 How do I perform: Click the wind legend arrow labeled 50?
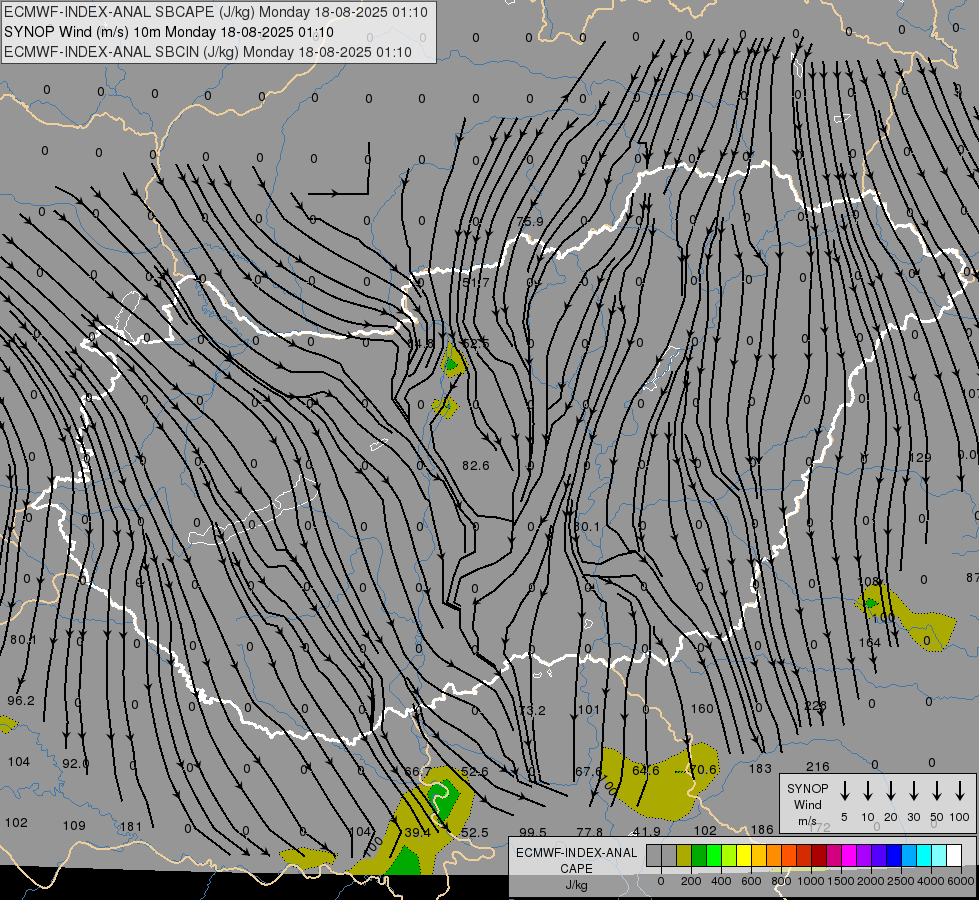937,791
